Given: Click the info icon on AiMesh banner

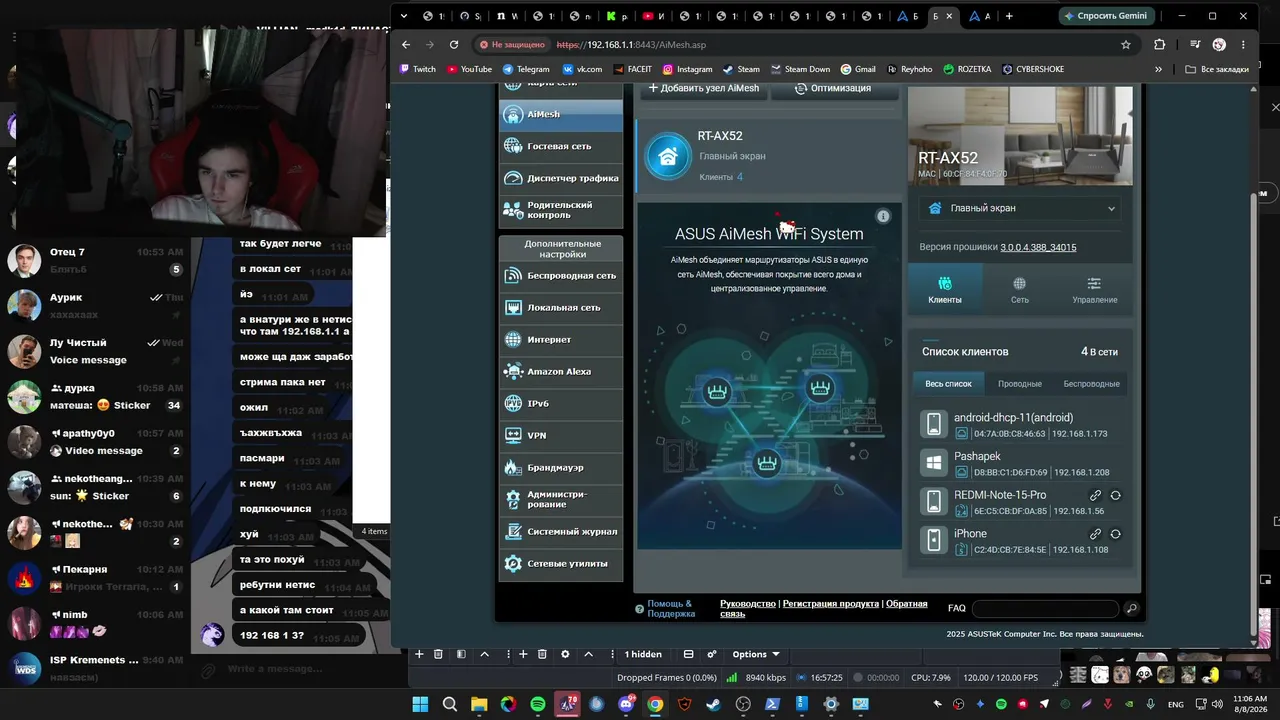Looking at the screenshot, I should 883,216.
